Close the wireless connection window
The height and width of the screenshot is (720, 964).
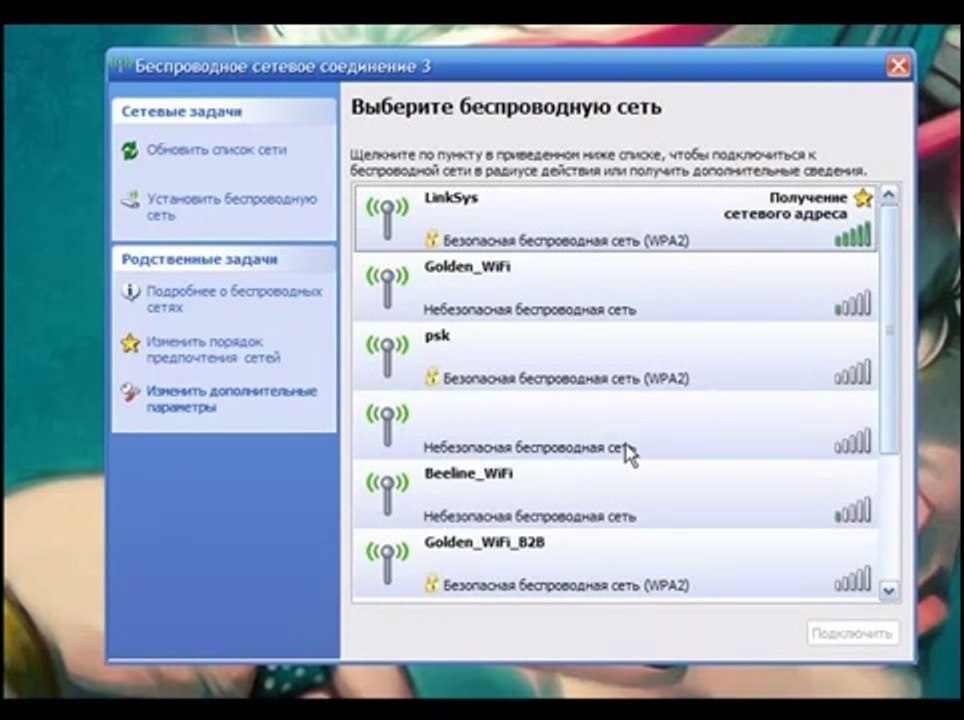pos(898,66)
